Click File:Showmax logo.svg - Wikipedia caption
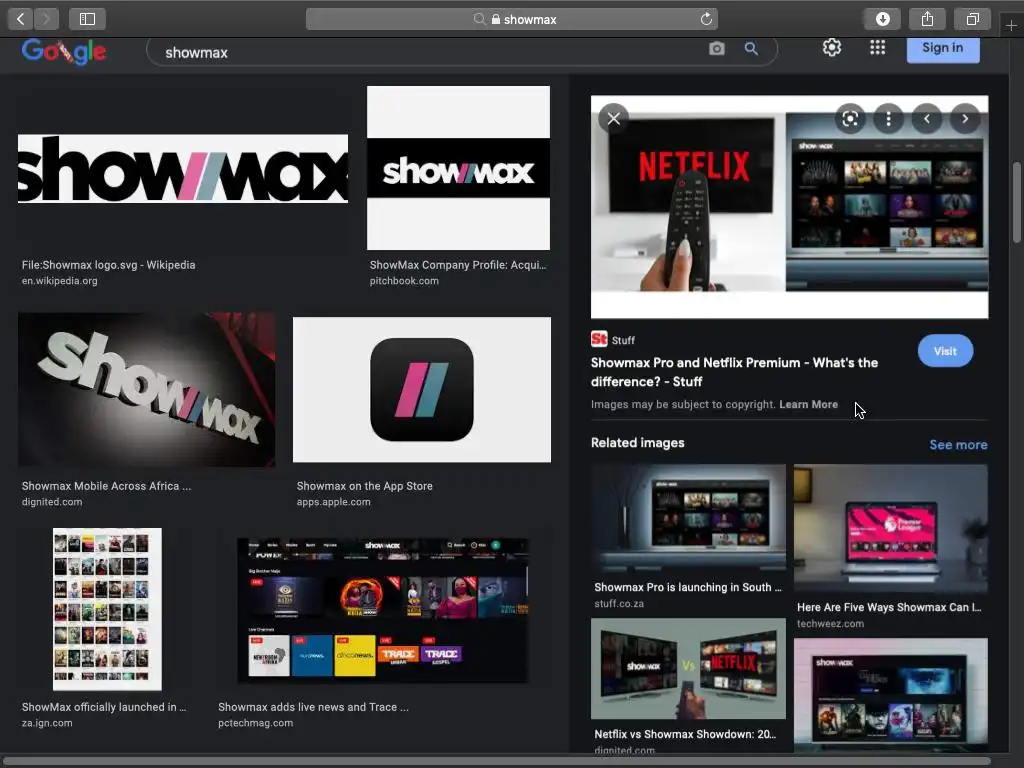Image resolution: width=1024 pixels, height=768 pixels. point(108,264)
